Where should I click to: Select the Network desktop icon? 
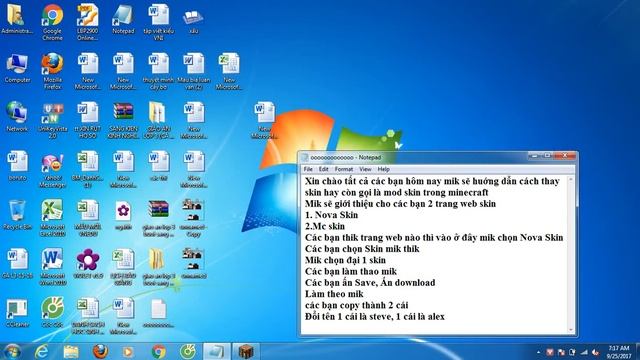pyautogui.click(x=17, y=117)
